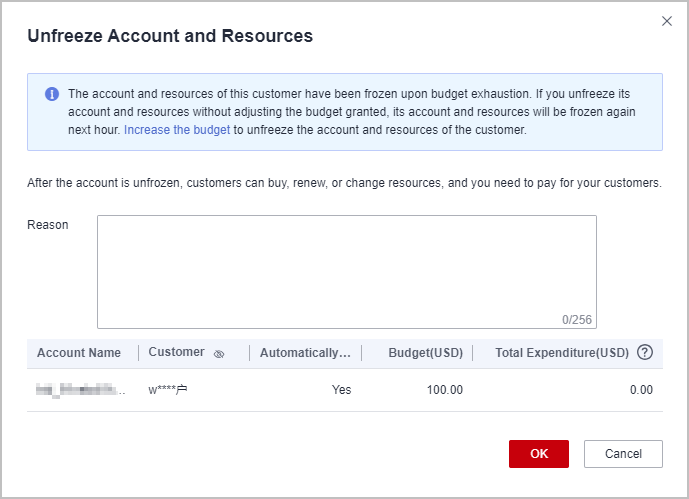Click the 100.00 budget value
The width and height of the screenshot is (689, 499).
point(444,390)
